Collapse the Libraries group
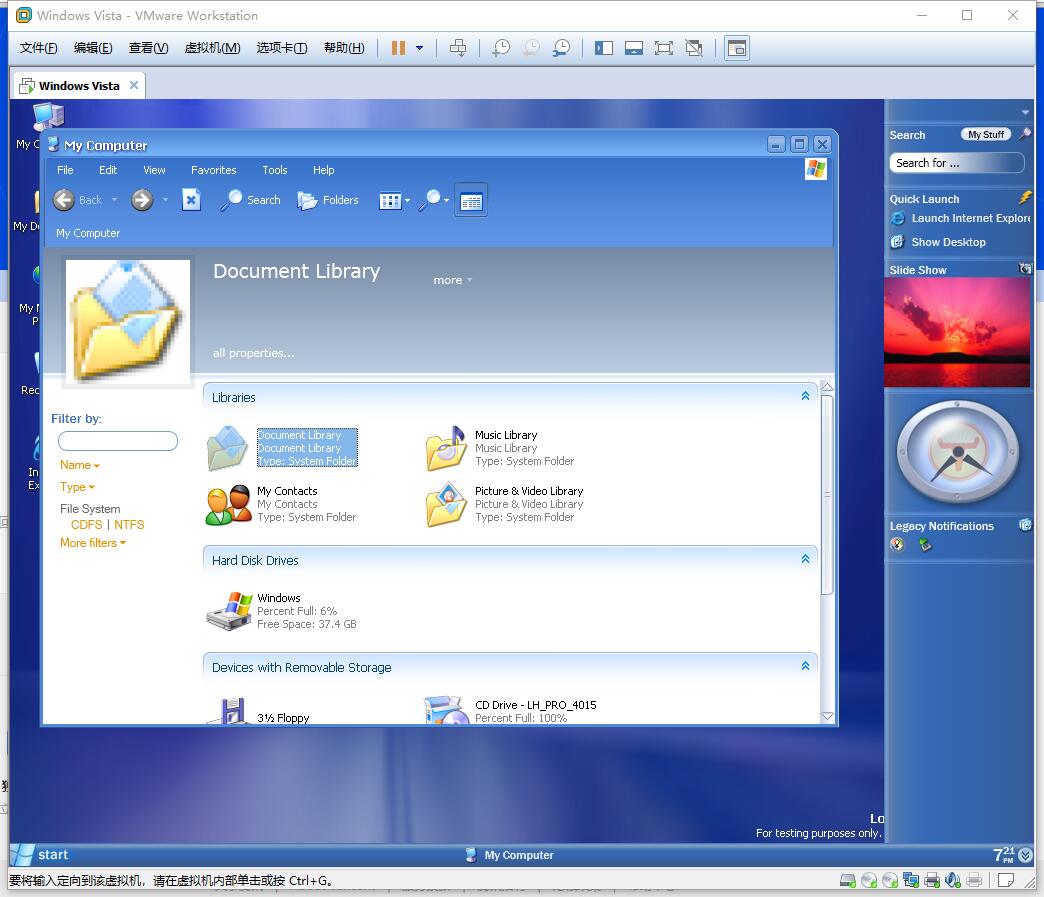 click(x=806, y=396)
